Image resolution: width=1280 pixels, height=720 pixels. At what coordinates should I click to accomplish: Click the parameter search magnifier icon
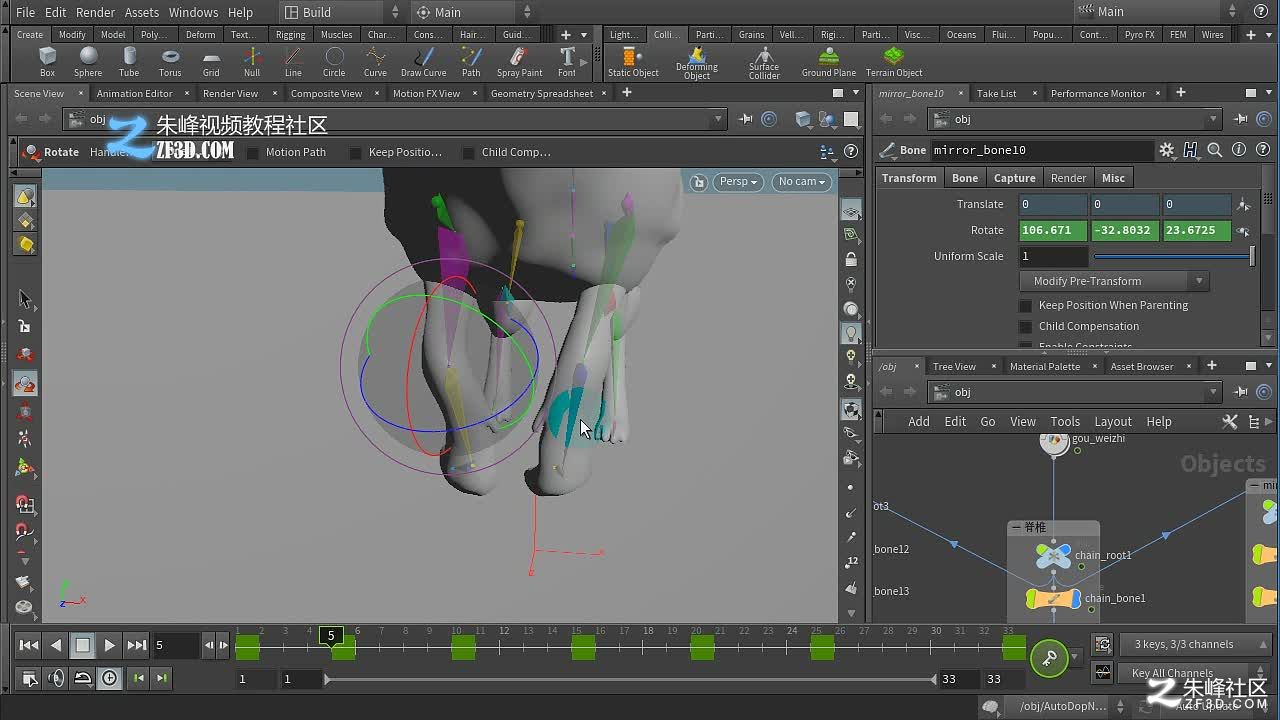click(1215, 150)
